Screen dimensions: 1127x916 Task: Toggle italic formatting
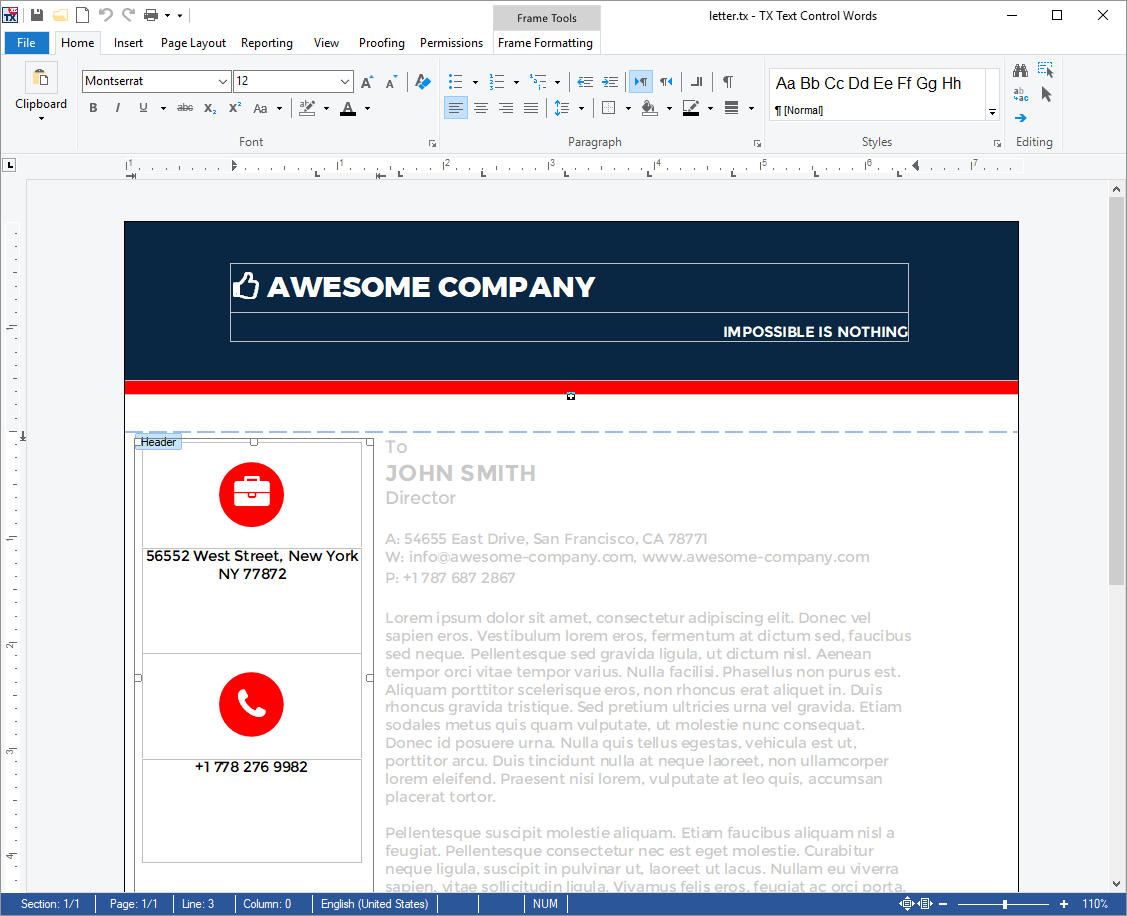(x=118, y=108)
